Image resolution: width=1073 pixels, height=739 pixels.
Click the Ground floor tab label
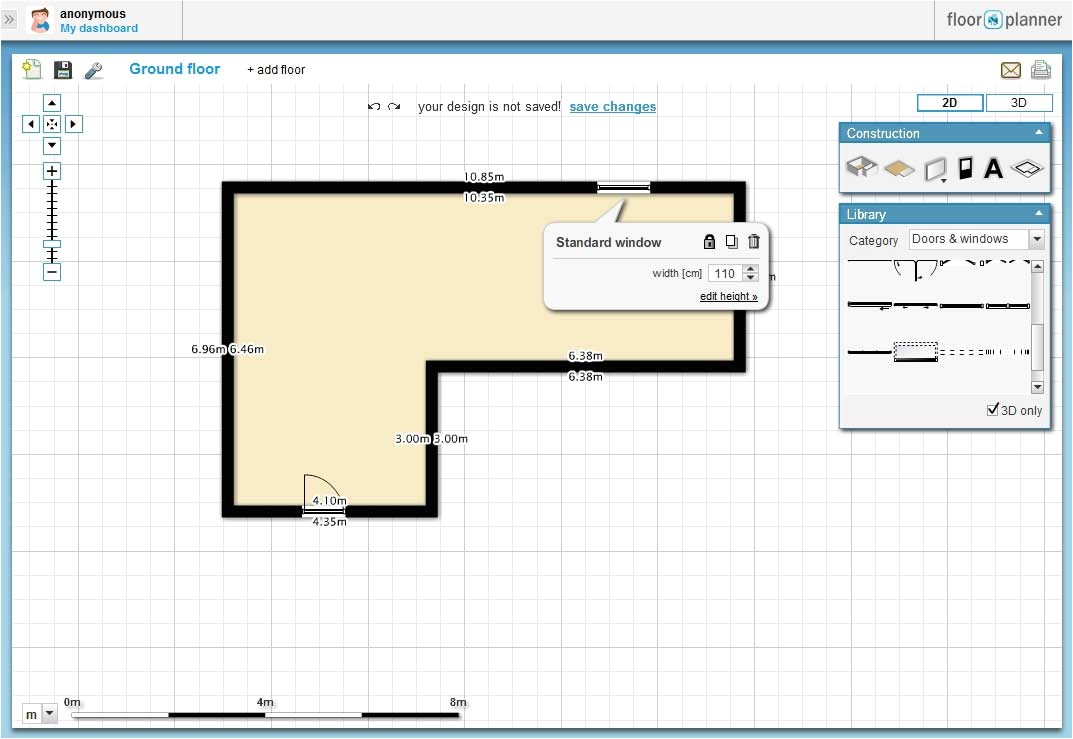click(x=174, y=69)
